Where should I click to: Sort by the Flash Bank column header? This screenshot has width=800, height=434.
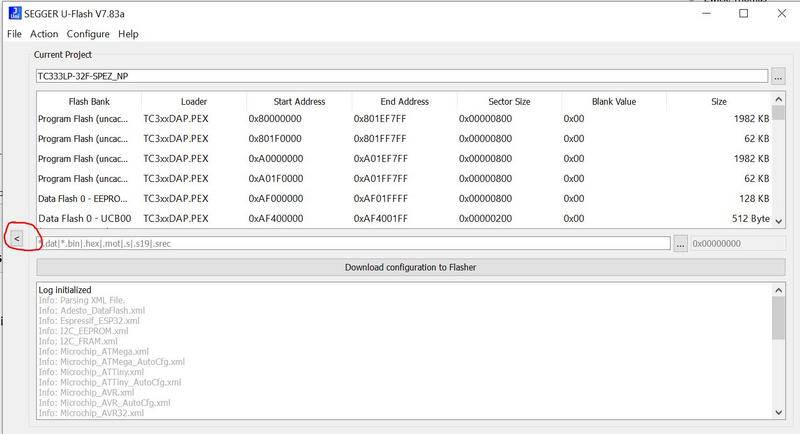click(x=89, y=101)
